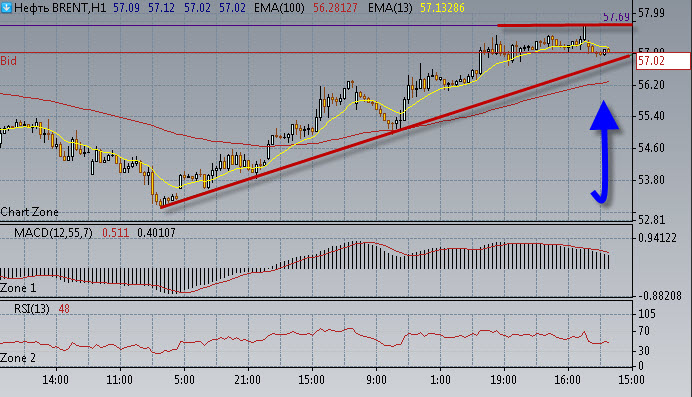Viewport: 692px width, 397px height.
Task: Click the thick red ascending trendline
Action: click(396, 131)
